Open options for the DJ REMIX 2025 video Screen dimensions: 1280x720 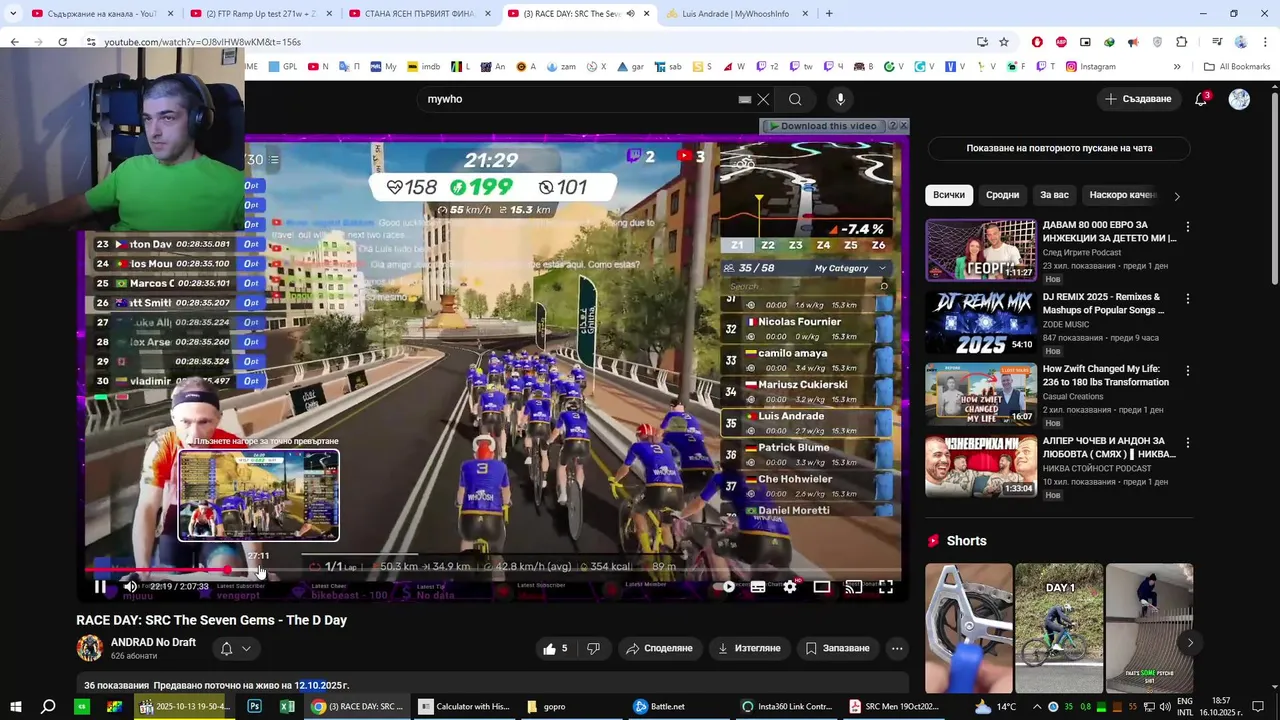coord(1188,299)
